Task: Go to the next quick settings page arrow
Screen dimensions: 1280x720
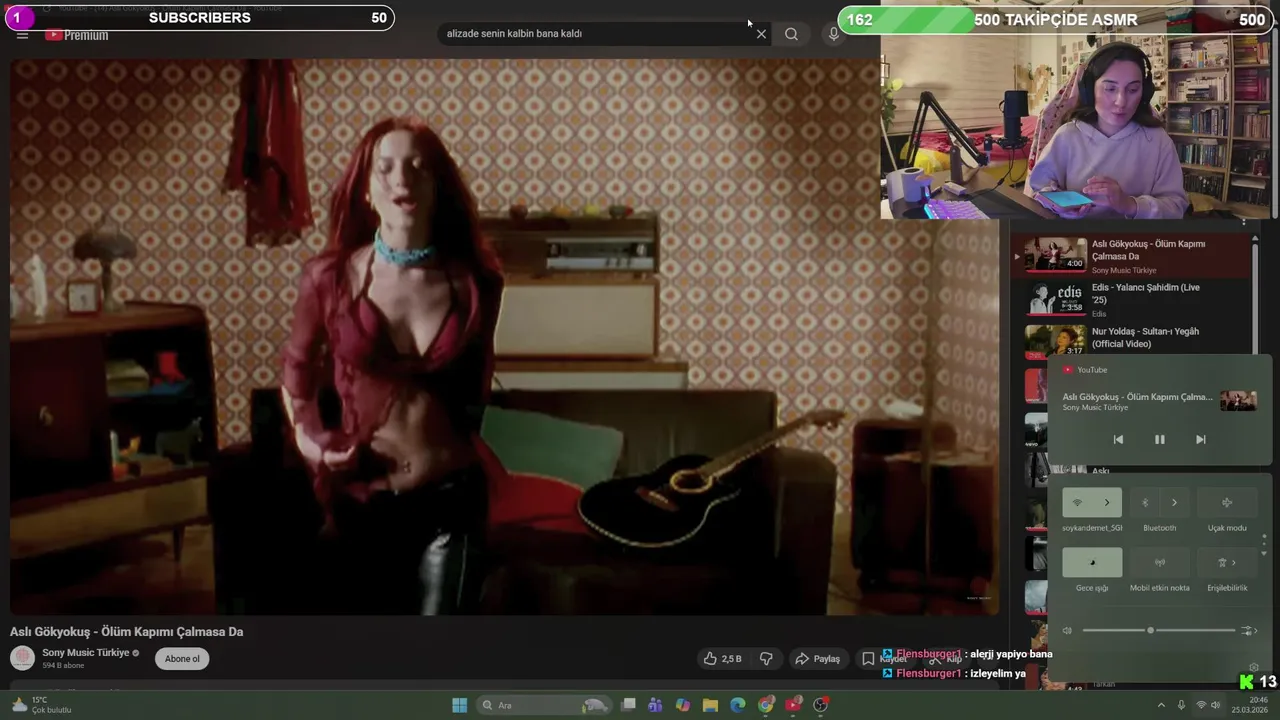Action: pos(1264,554)
